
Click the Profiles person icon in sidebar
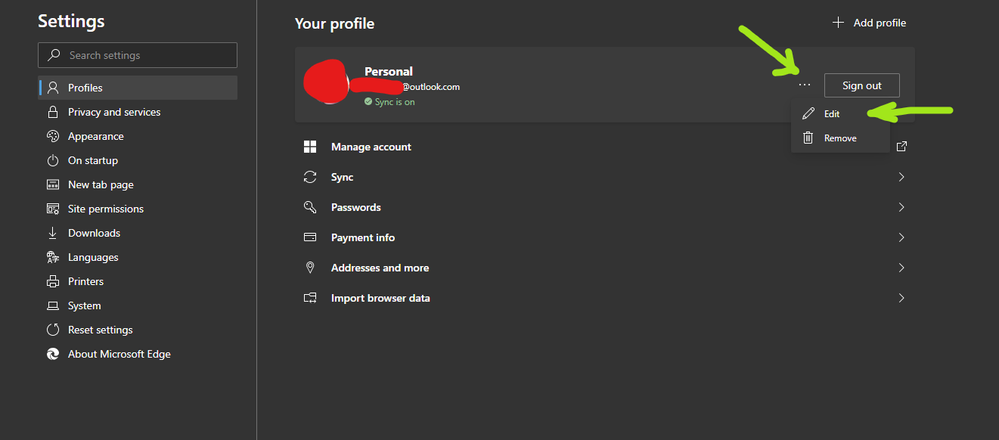point(54,88)
